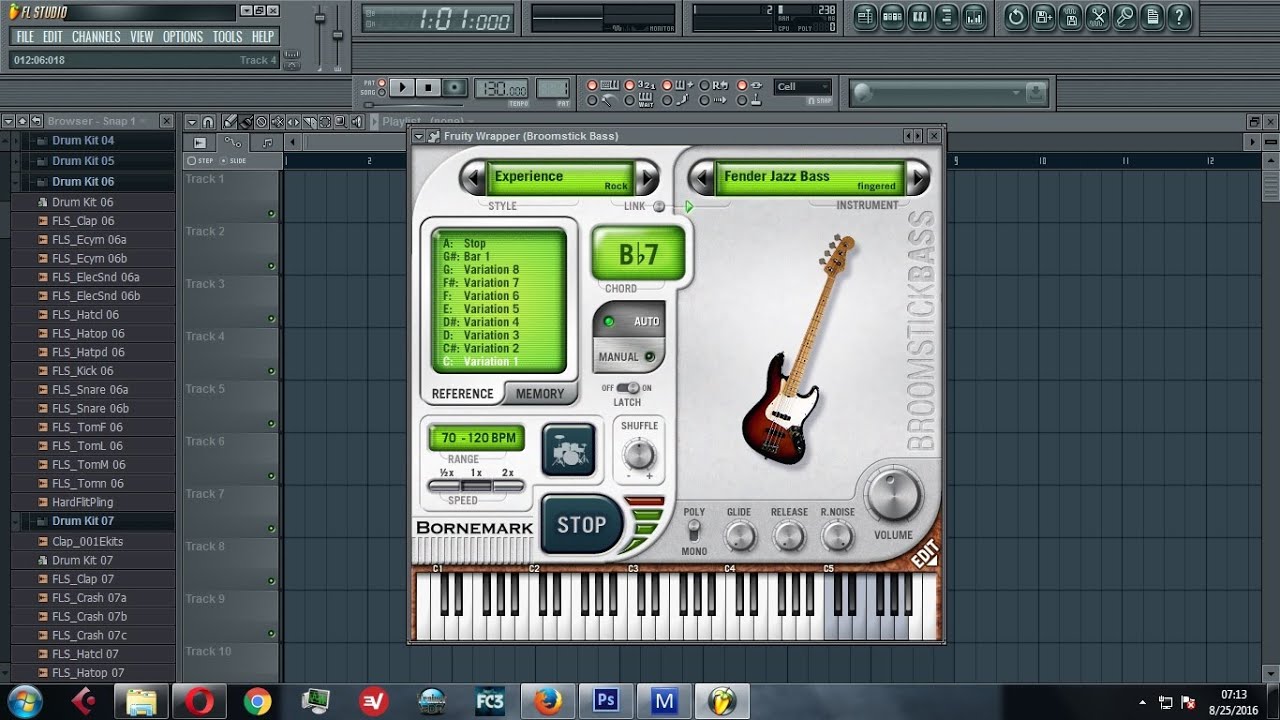1280x720 pixels.
Task: Click the transport Stop button
Action: point(428,88)
